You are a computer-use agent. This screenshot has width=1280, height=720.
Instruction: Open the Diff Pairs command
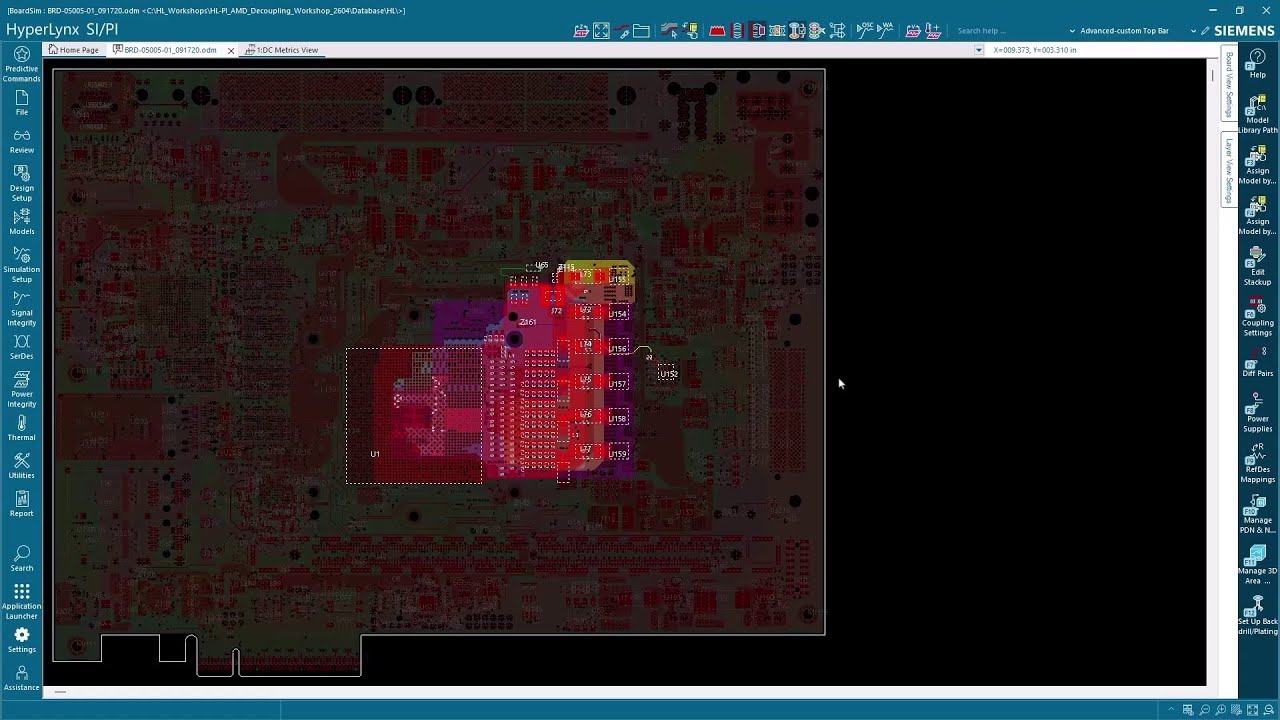[1257, 363]
